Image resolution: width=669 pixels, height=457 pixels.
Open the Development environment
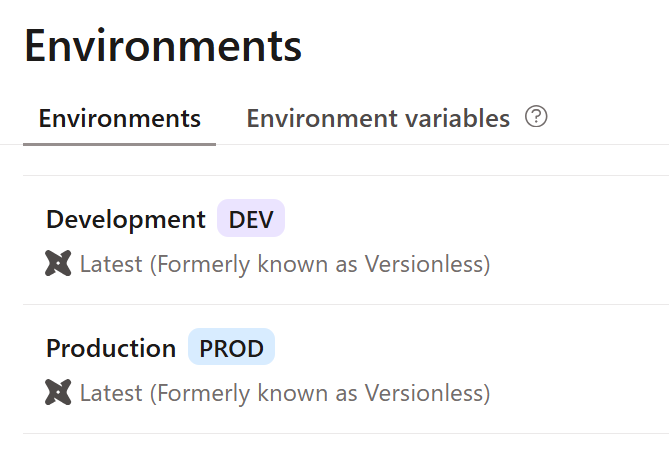pyautogui.click(x=126, y=219)
